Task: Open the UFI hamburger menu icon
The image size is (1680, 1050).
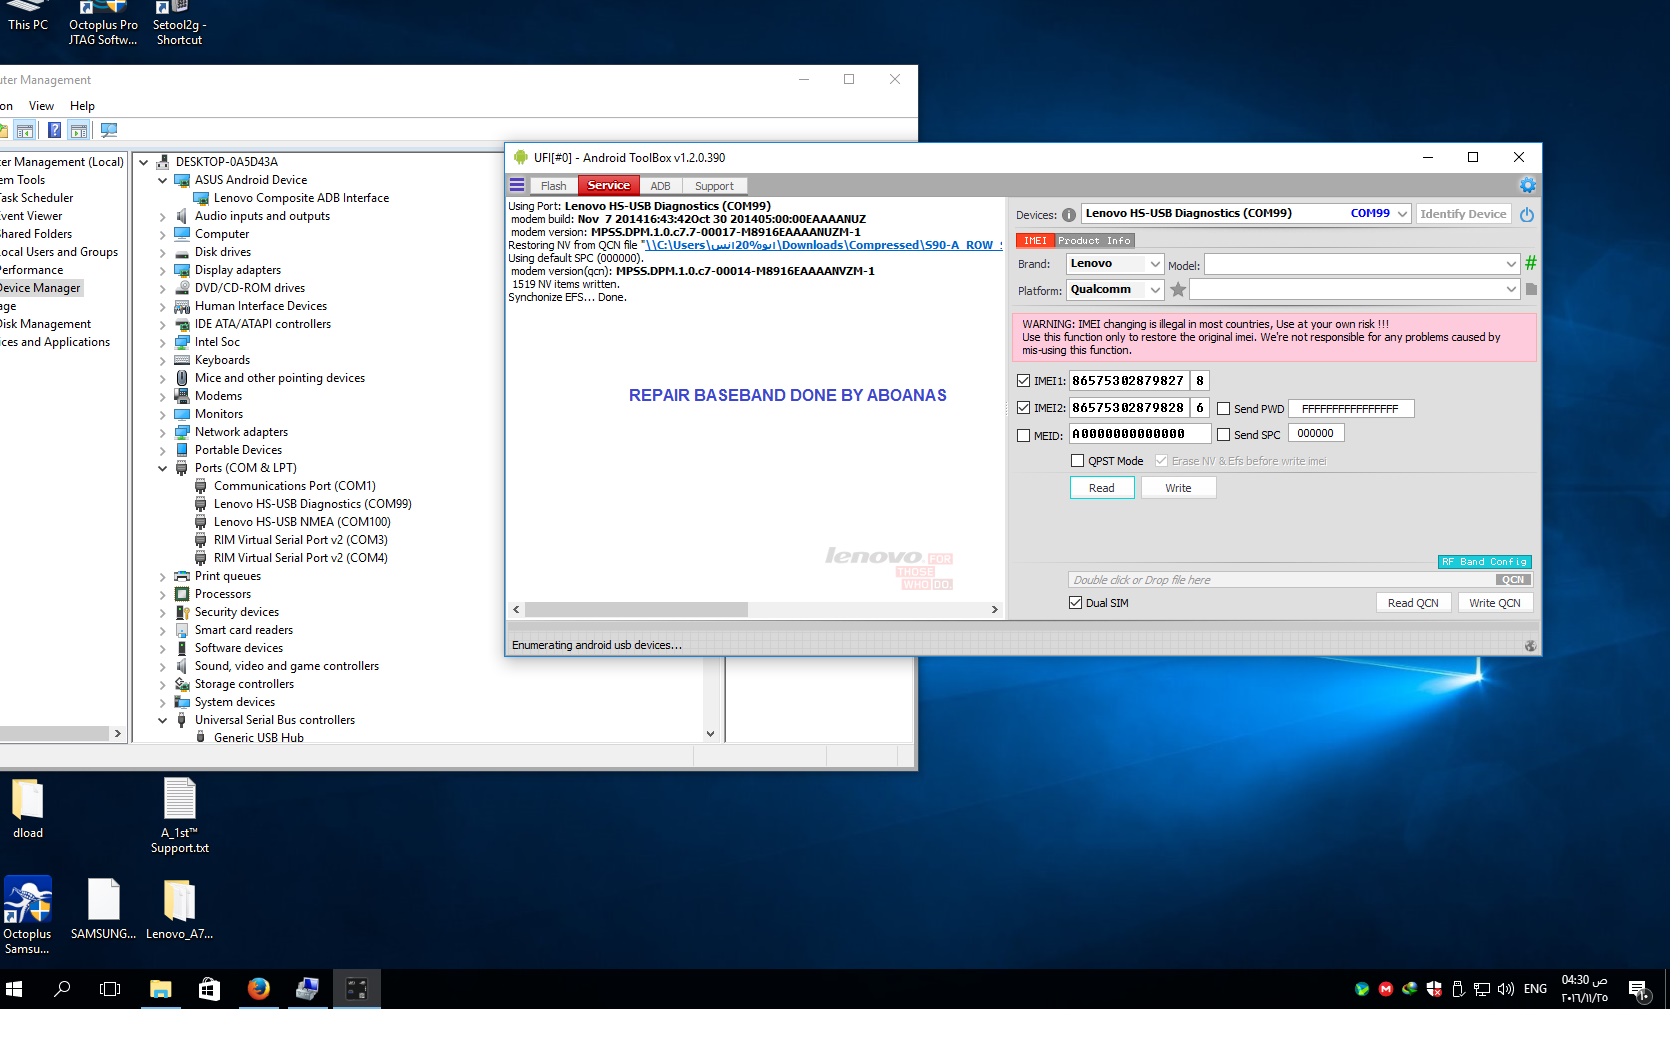Action: [517, 185]
